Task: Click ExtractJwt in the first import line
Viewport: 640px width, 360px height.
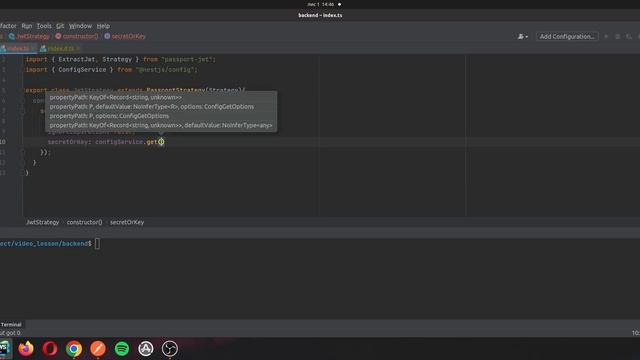Action: coord(77,60)
